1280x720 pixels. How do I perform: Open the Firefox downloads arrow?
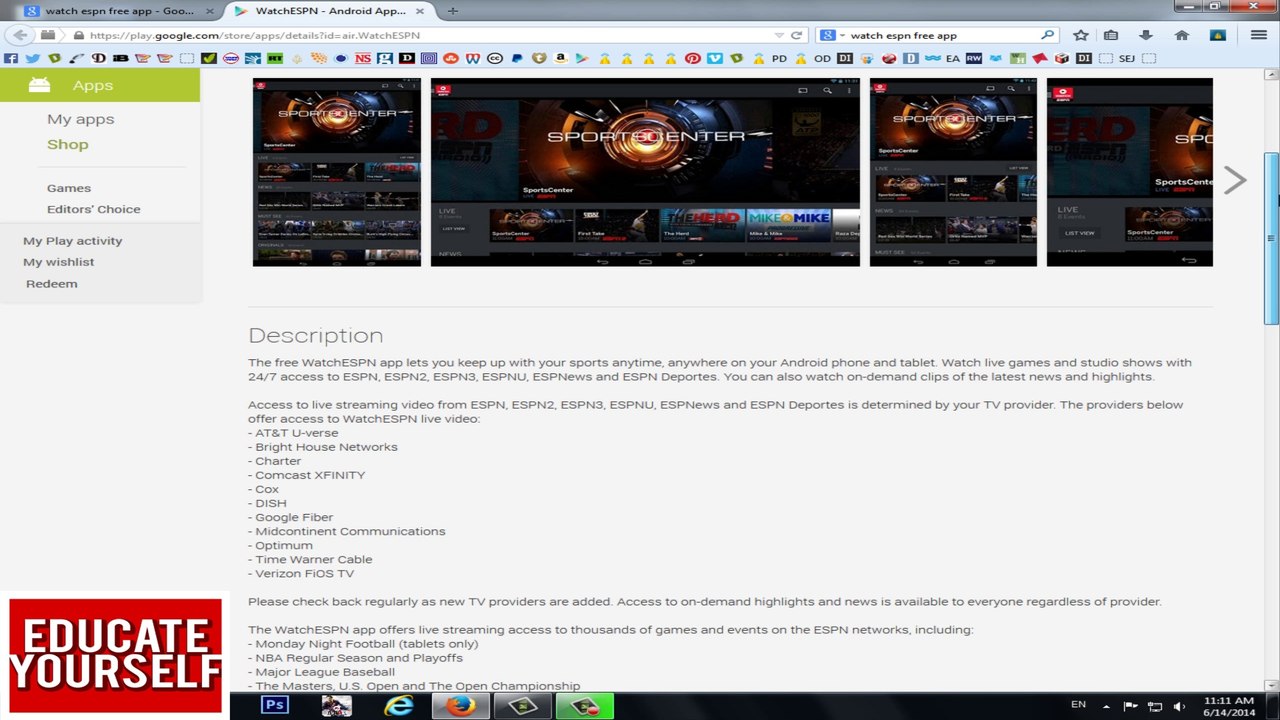(1146, 35)
